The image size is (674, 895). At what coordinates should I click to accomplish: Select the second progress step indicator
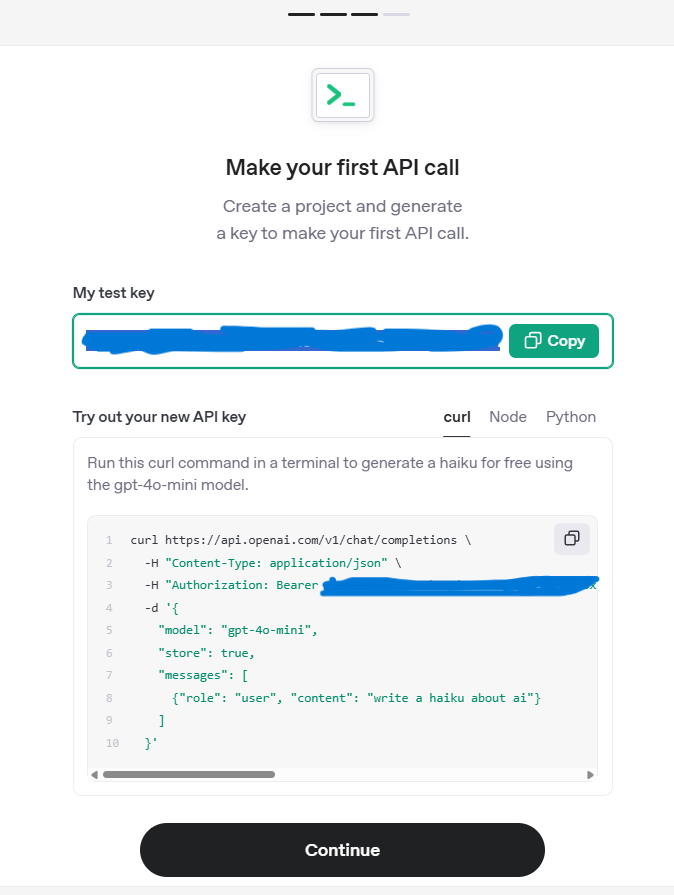(333, 14)
